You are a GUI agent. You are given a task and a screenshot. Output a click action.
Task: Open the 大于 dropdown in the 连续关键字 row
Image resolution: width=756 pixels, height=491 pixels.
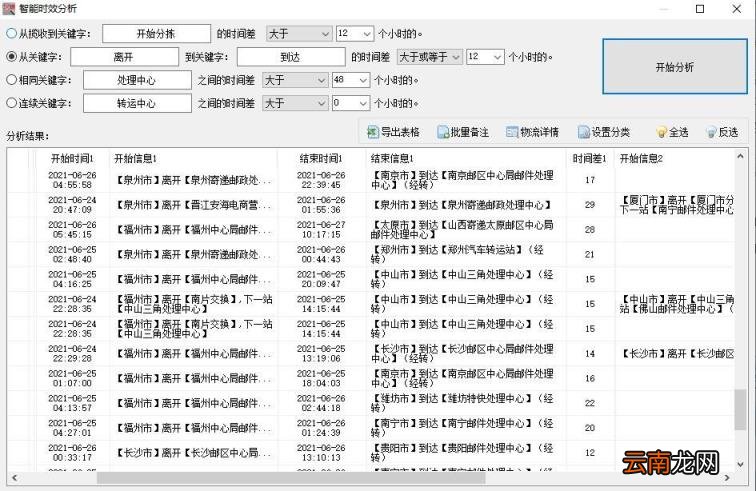[295, 103]
